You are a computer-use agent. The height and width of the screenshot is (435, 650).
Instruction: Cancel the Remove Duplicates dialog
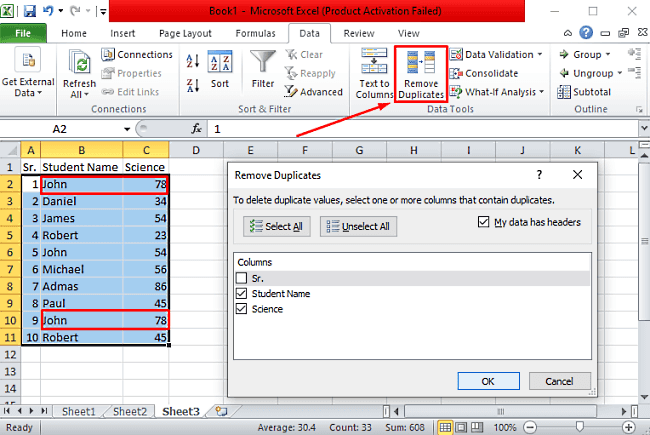pos(560,381)
